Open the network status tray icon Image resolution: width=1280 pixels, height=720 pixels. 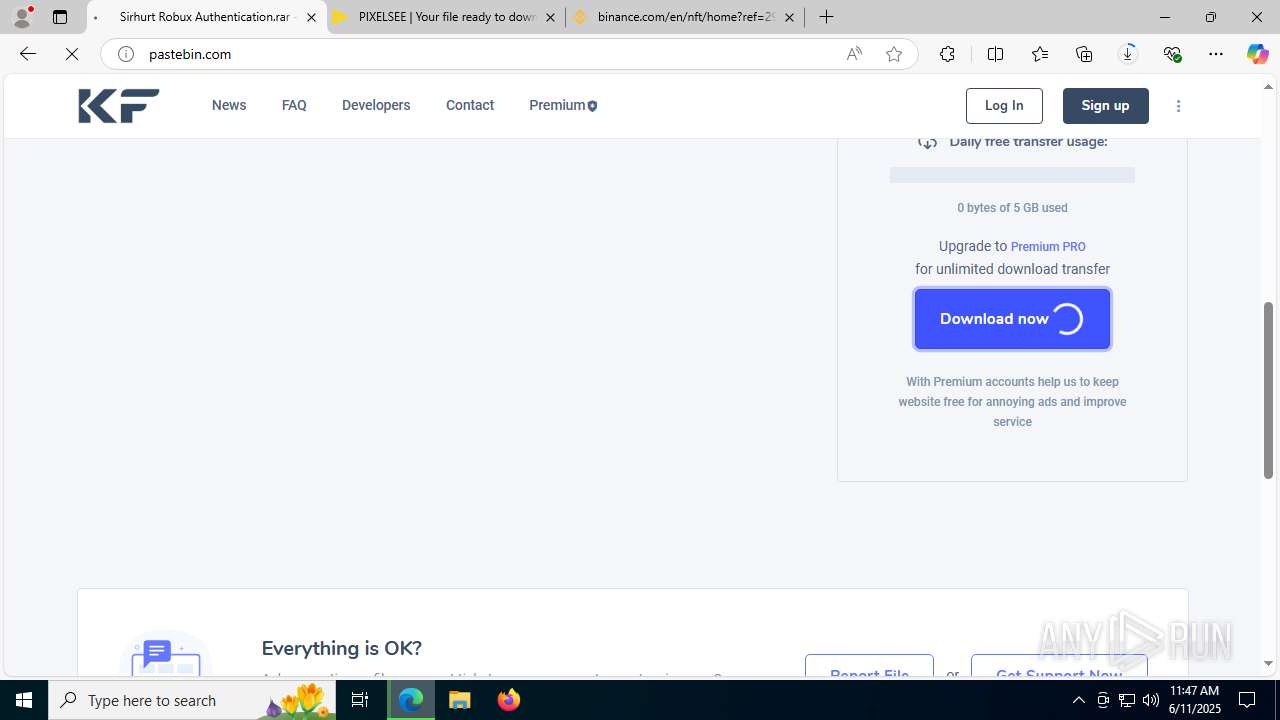point(1127,700)
